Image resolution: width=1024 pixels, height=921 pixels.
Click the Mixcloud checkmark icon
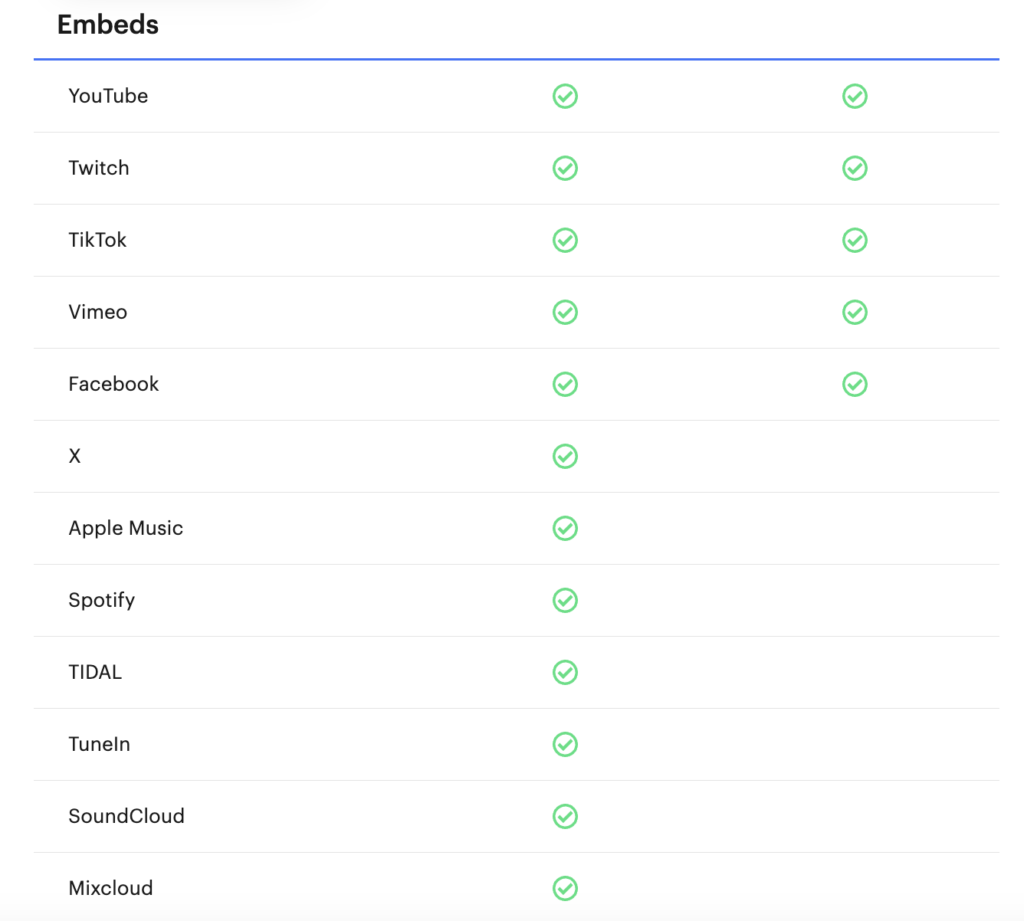(565, 888)
